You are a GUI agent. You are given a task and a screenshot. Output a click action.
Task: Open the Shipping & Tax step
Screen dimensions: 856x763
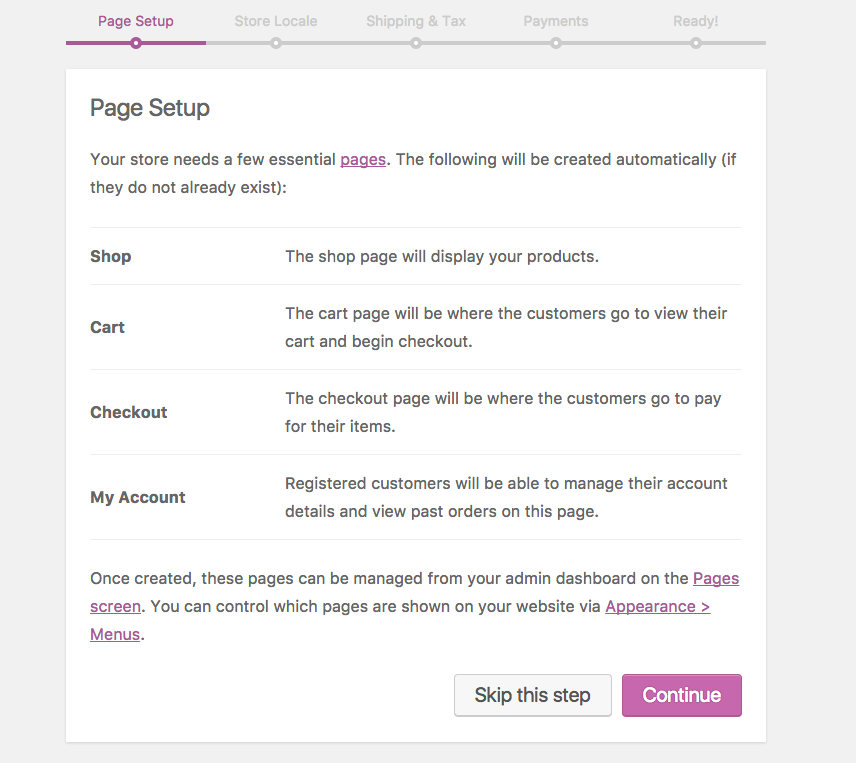coord(416,21)
